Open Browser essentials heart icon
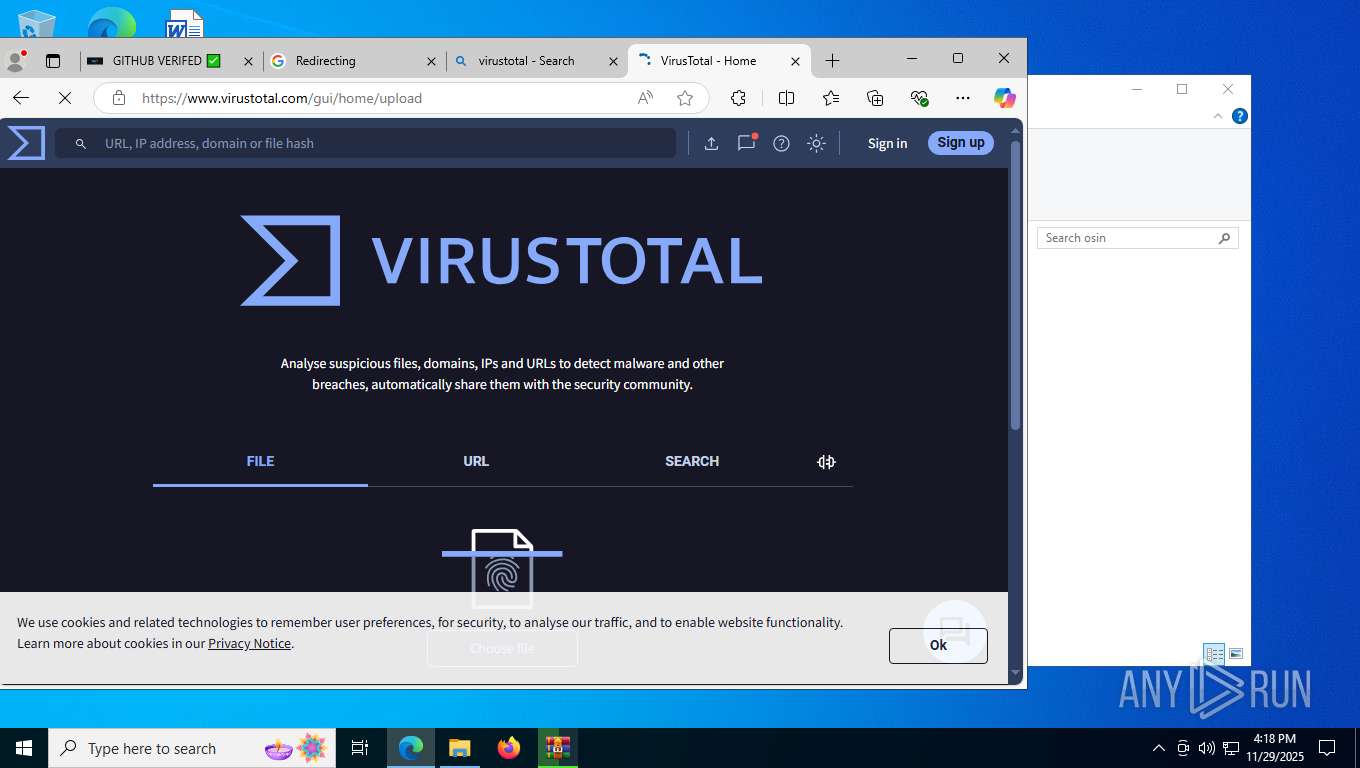Image resolution: width=1360 pixels, height=768 pixels. (x=919, y=98)
